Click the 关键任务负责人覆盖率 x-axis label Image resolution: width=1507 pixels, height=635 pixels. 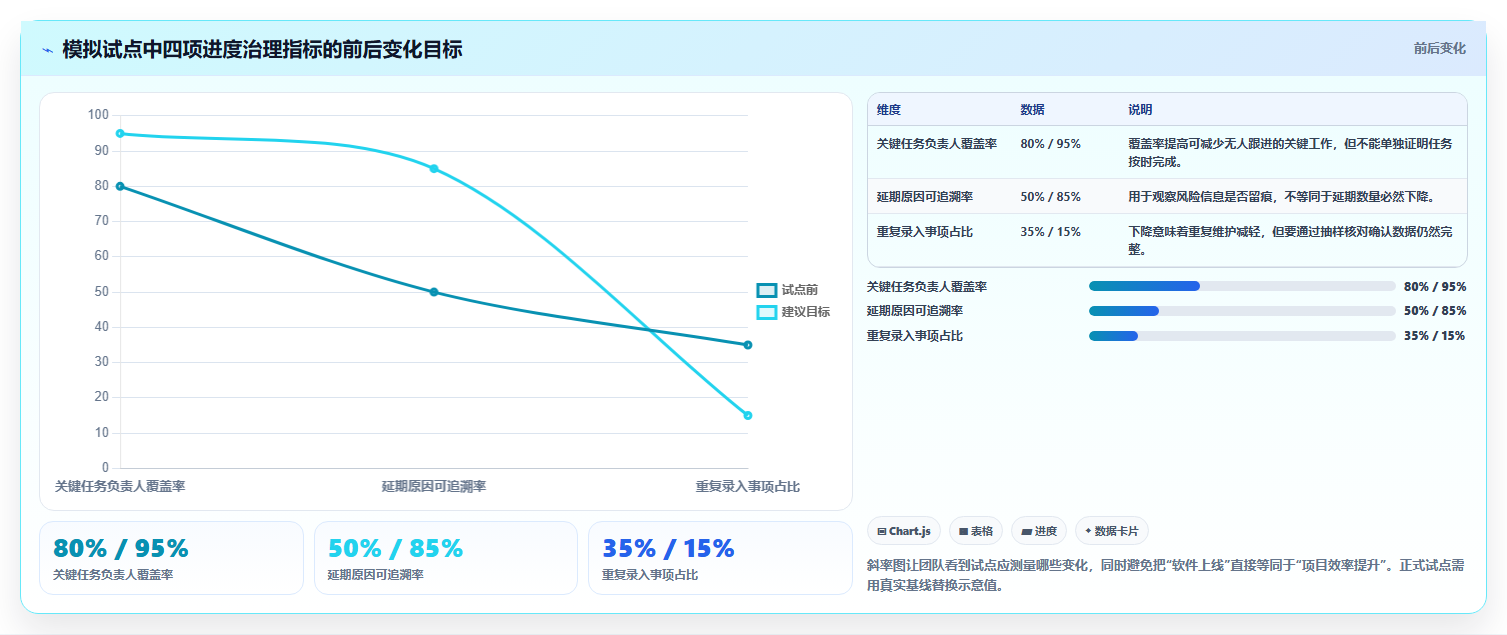(120, 487)
